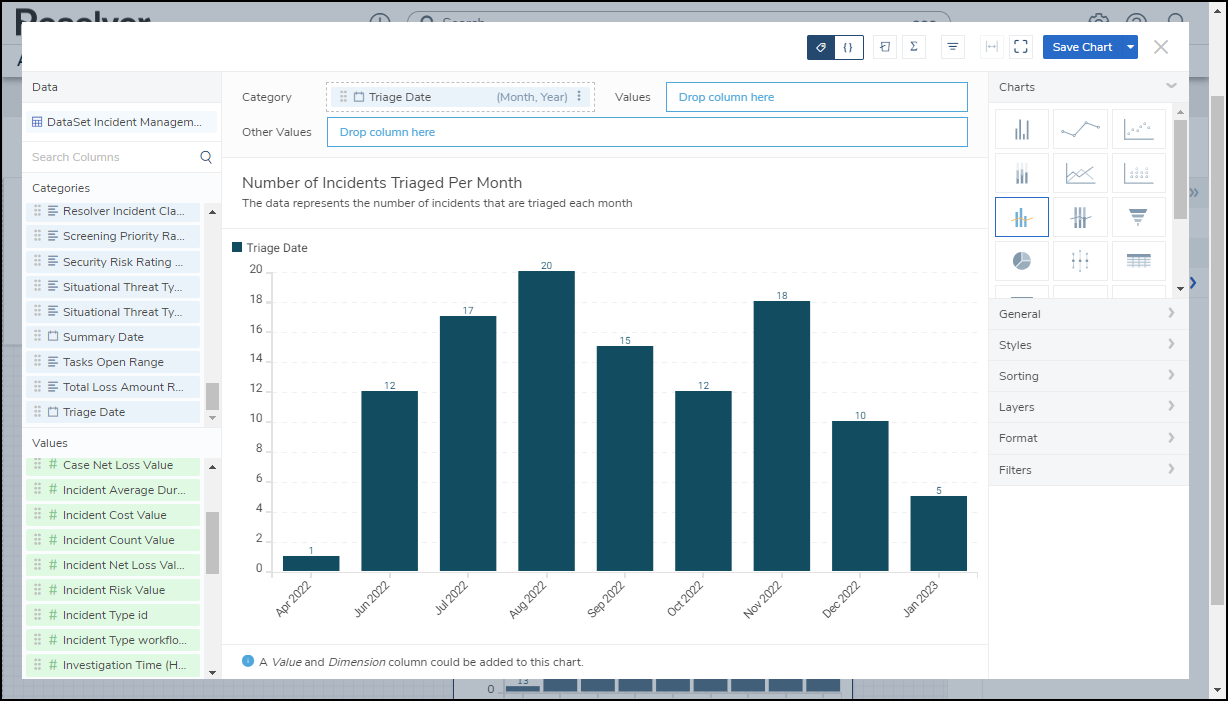Click the Search Columns input field

click(113, 157)
